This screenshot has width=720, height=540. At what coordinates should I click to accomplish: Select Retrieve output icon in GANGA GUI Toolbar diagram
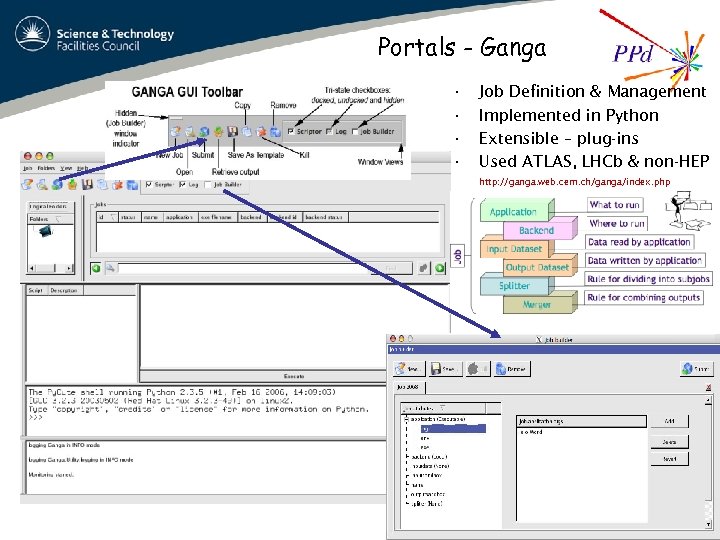(219, 132)
